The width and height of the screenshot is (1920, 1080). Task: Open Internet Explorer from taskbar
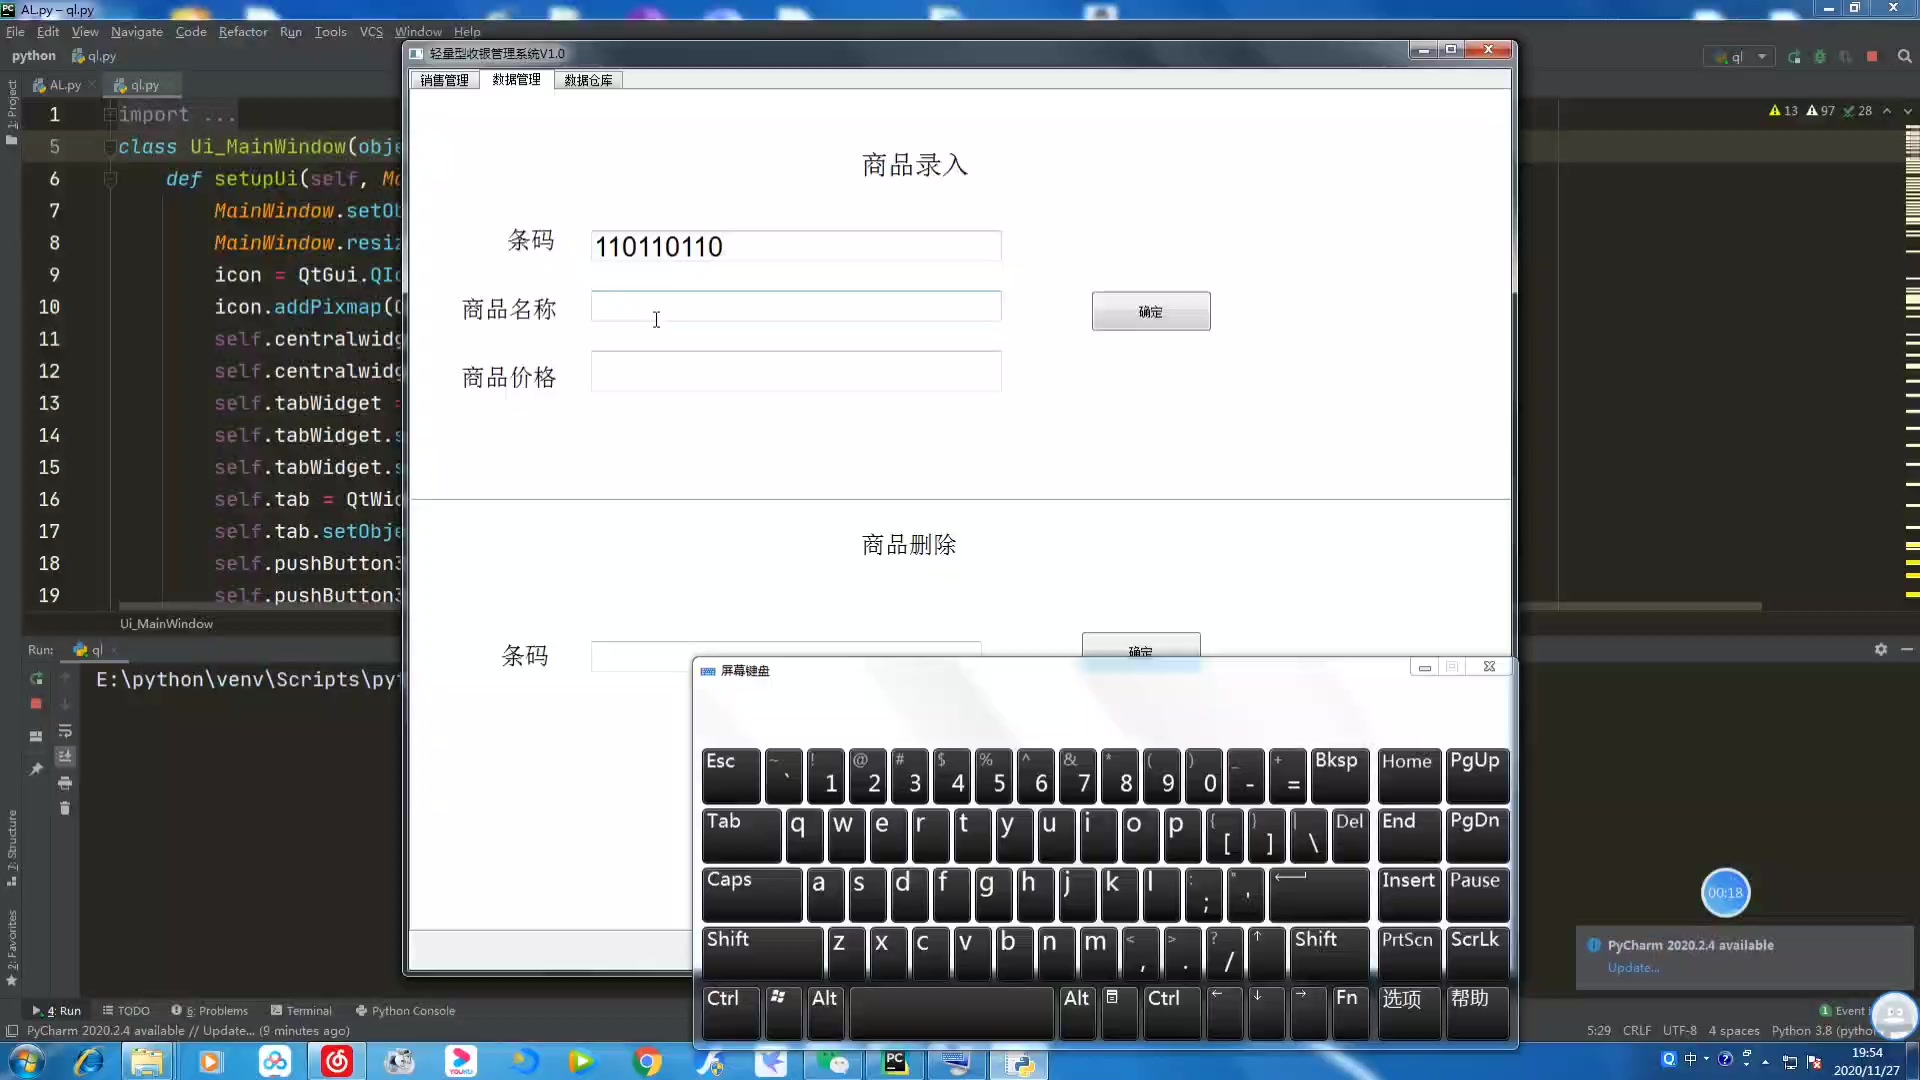click(x=88, y=1062)
